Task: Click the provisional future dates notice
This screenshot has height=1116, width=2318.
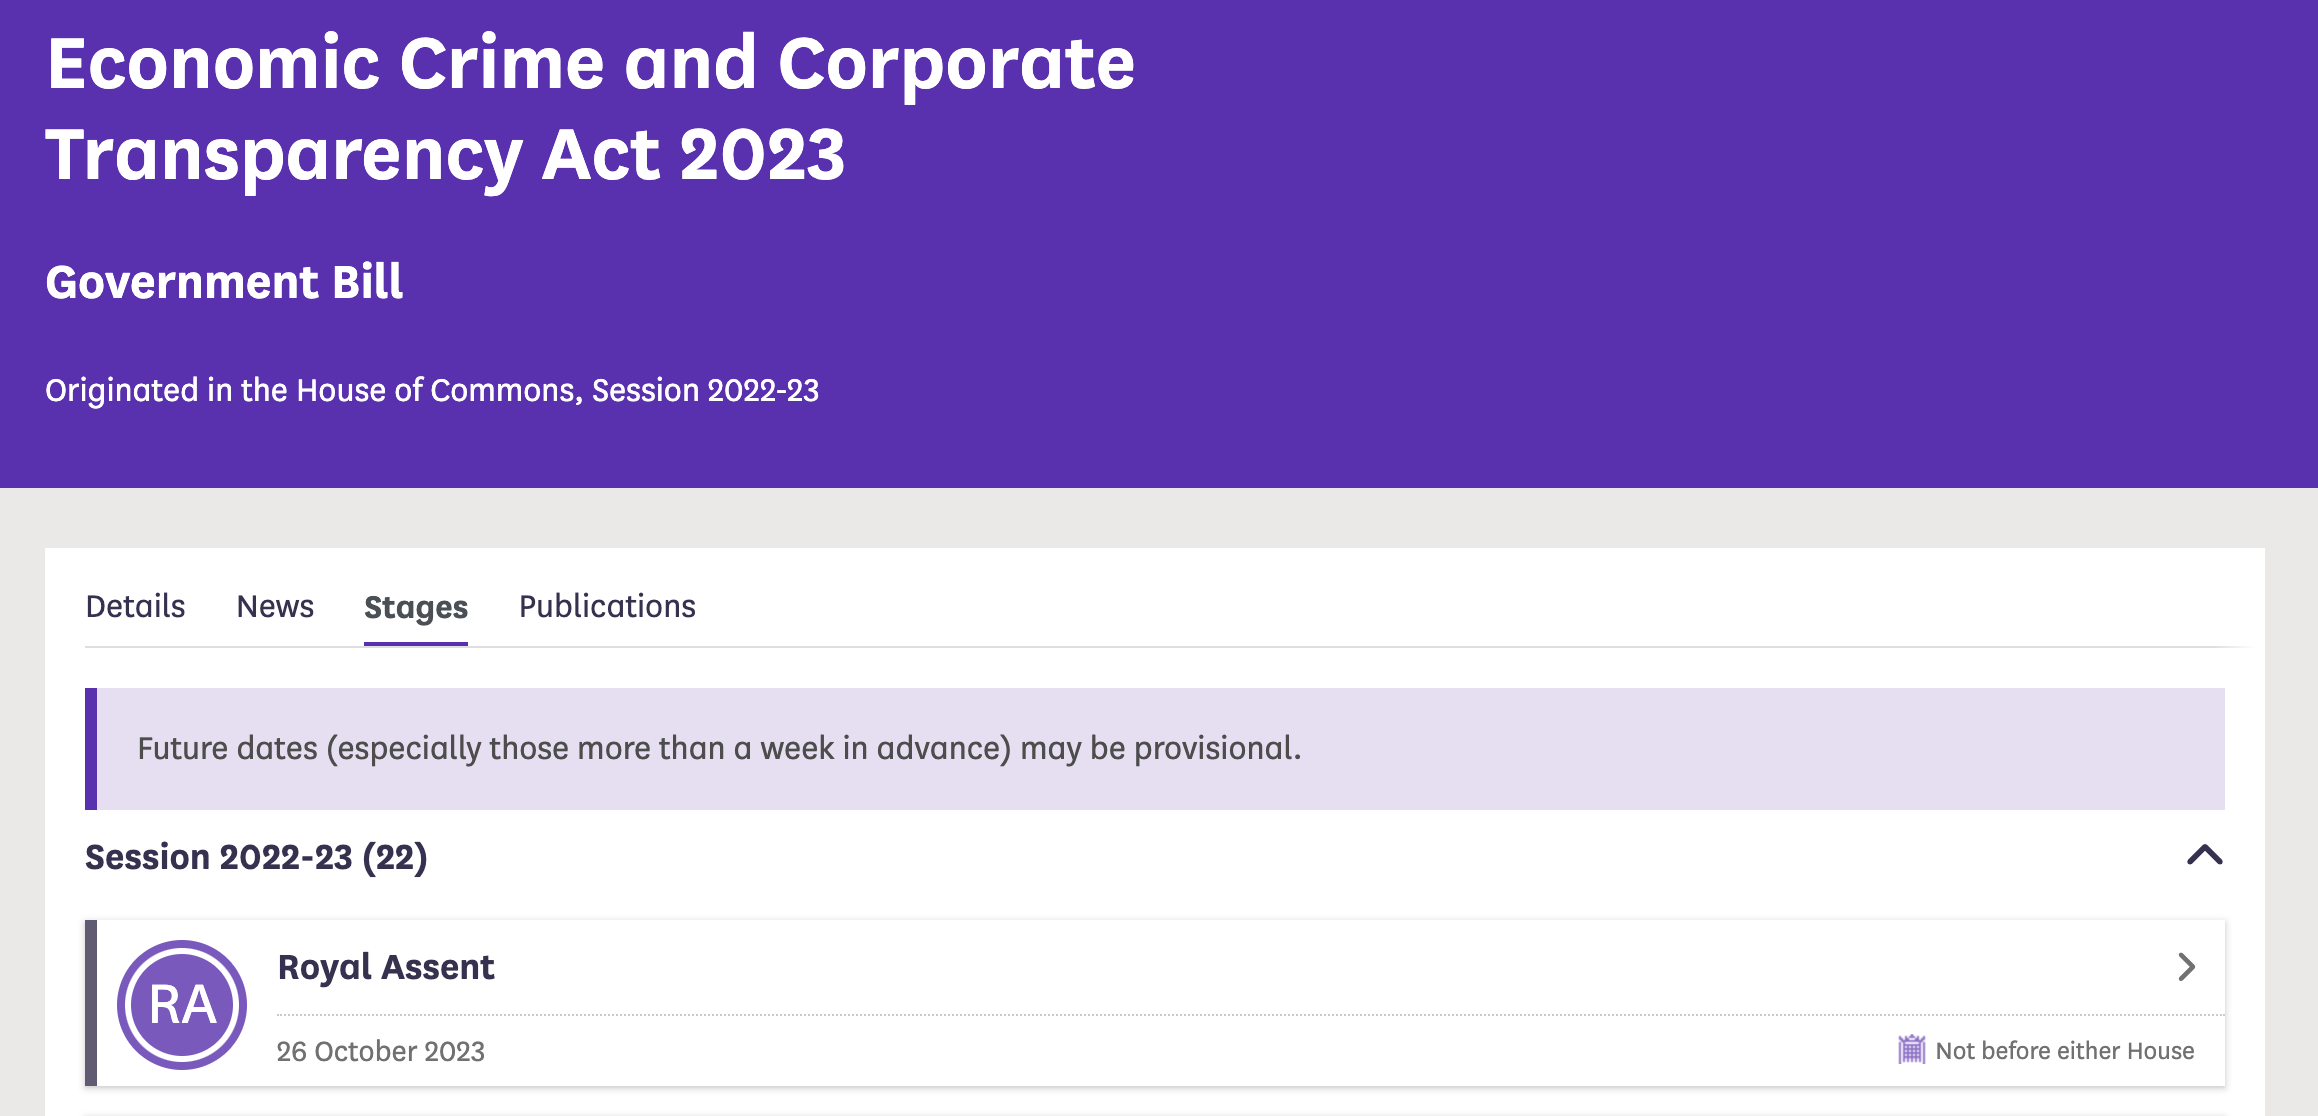Action: coord(719,748)
